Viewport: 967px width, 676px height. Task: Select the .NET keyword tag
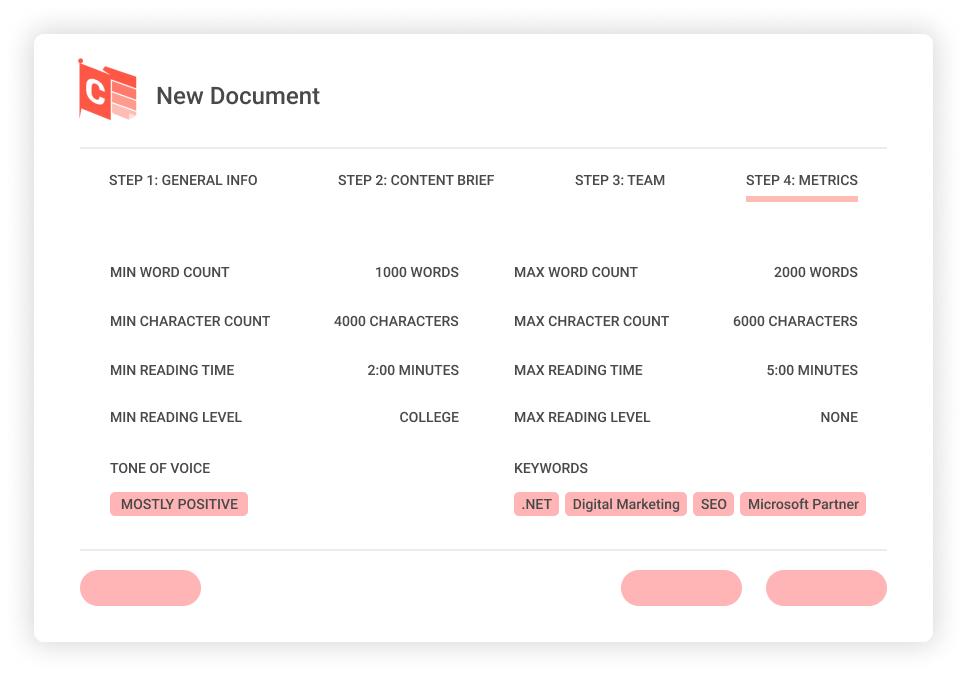coord(537,504)
